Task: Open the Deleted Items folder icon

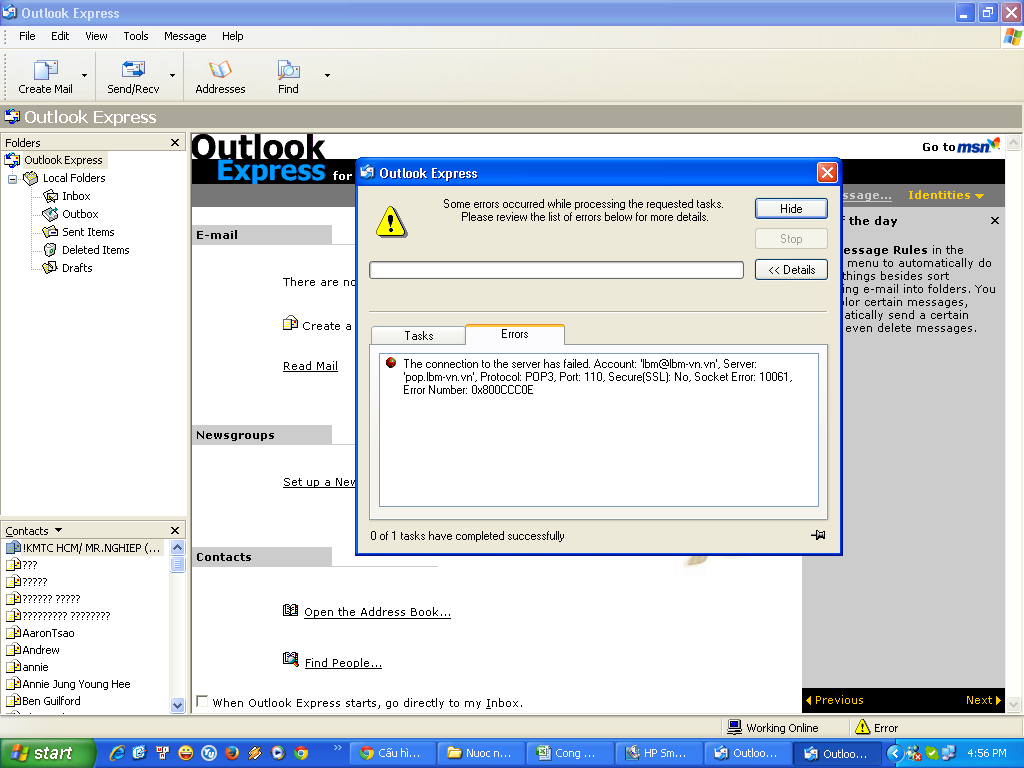Action: coord(50,249)
